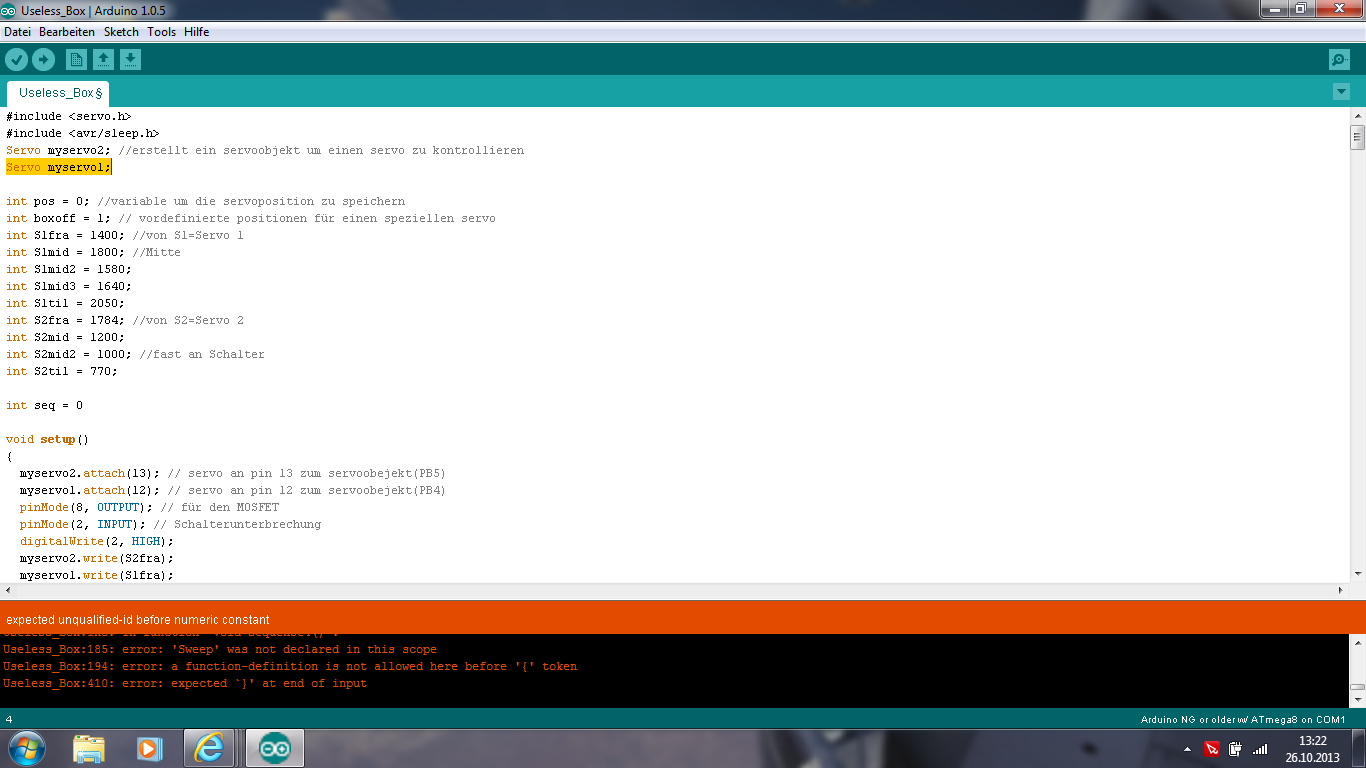Open the Windows Start button

click(26, 748)
